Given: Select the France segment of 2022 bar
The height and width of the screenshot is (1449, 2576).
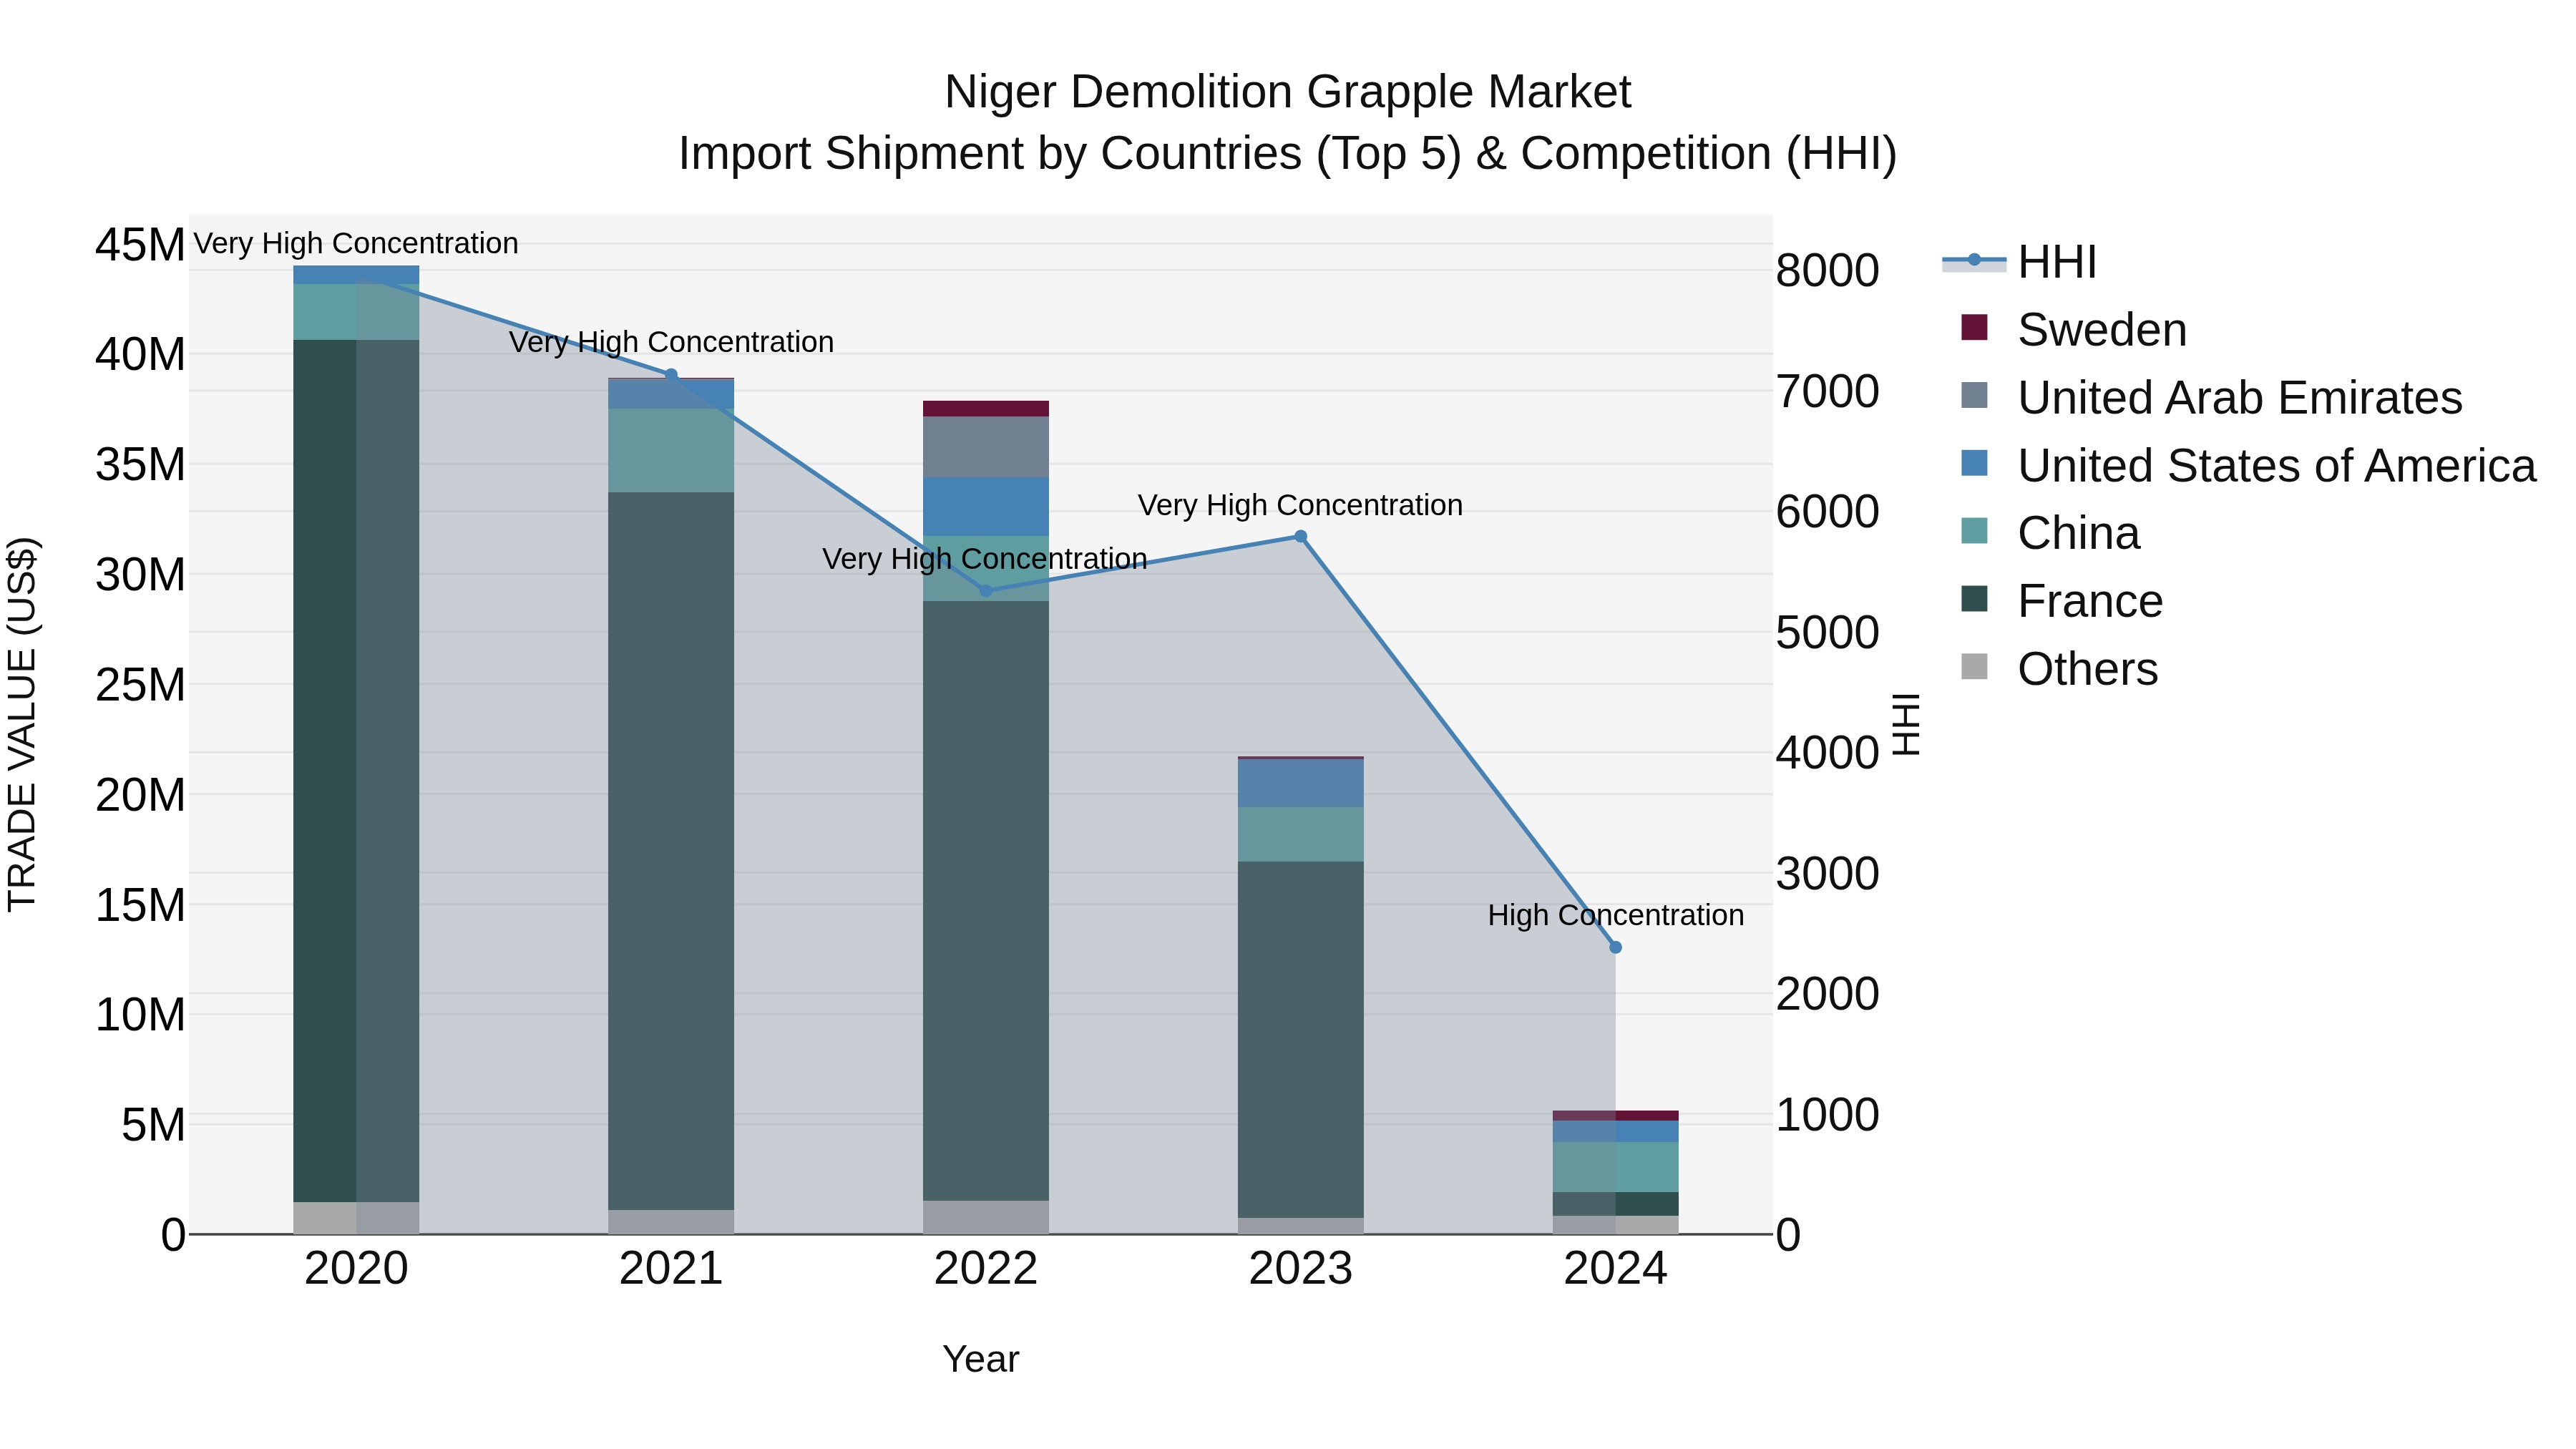Looking at the screenshot, I should 986,901.
